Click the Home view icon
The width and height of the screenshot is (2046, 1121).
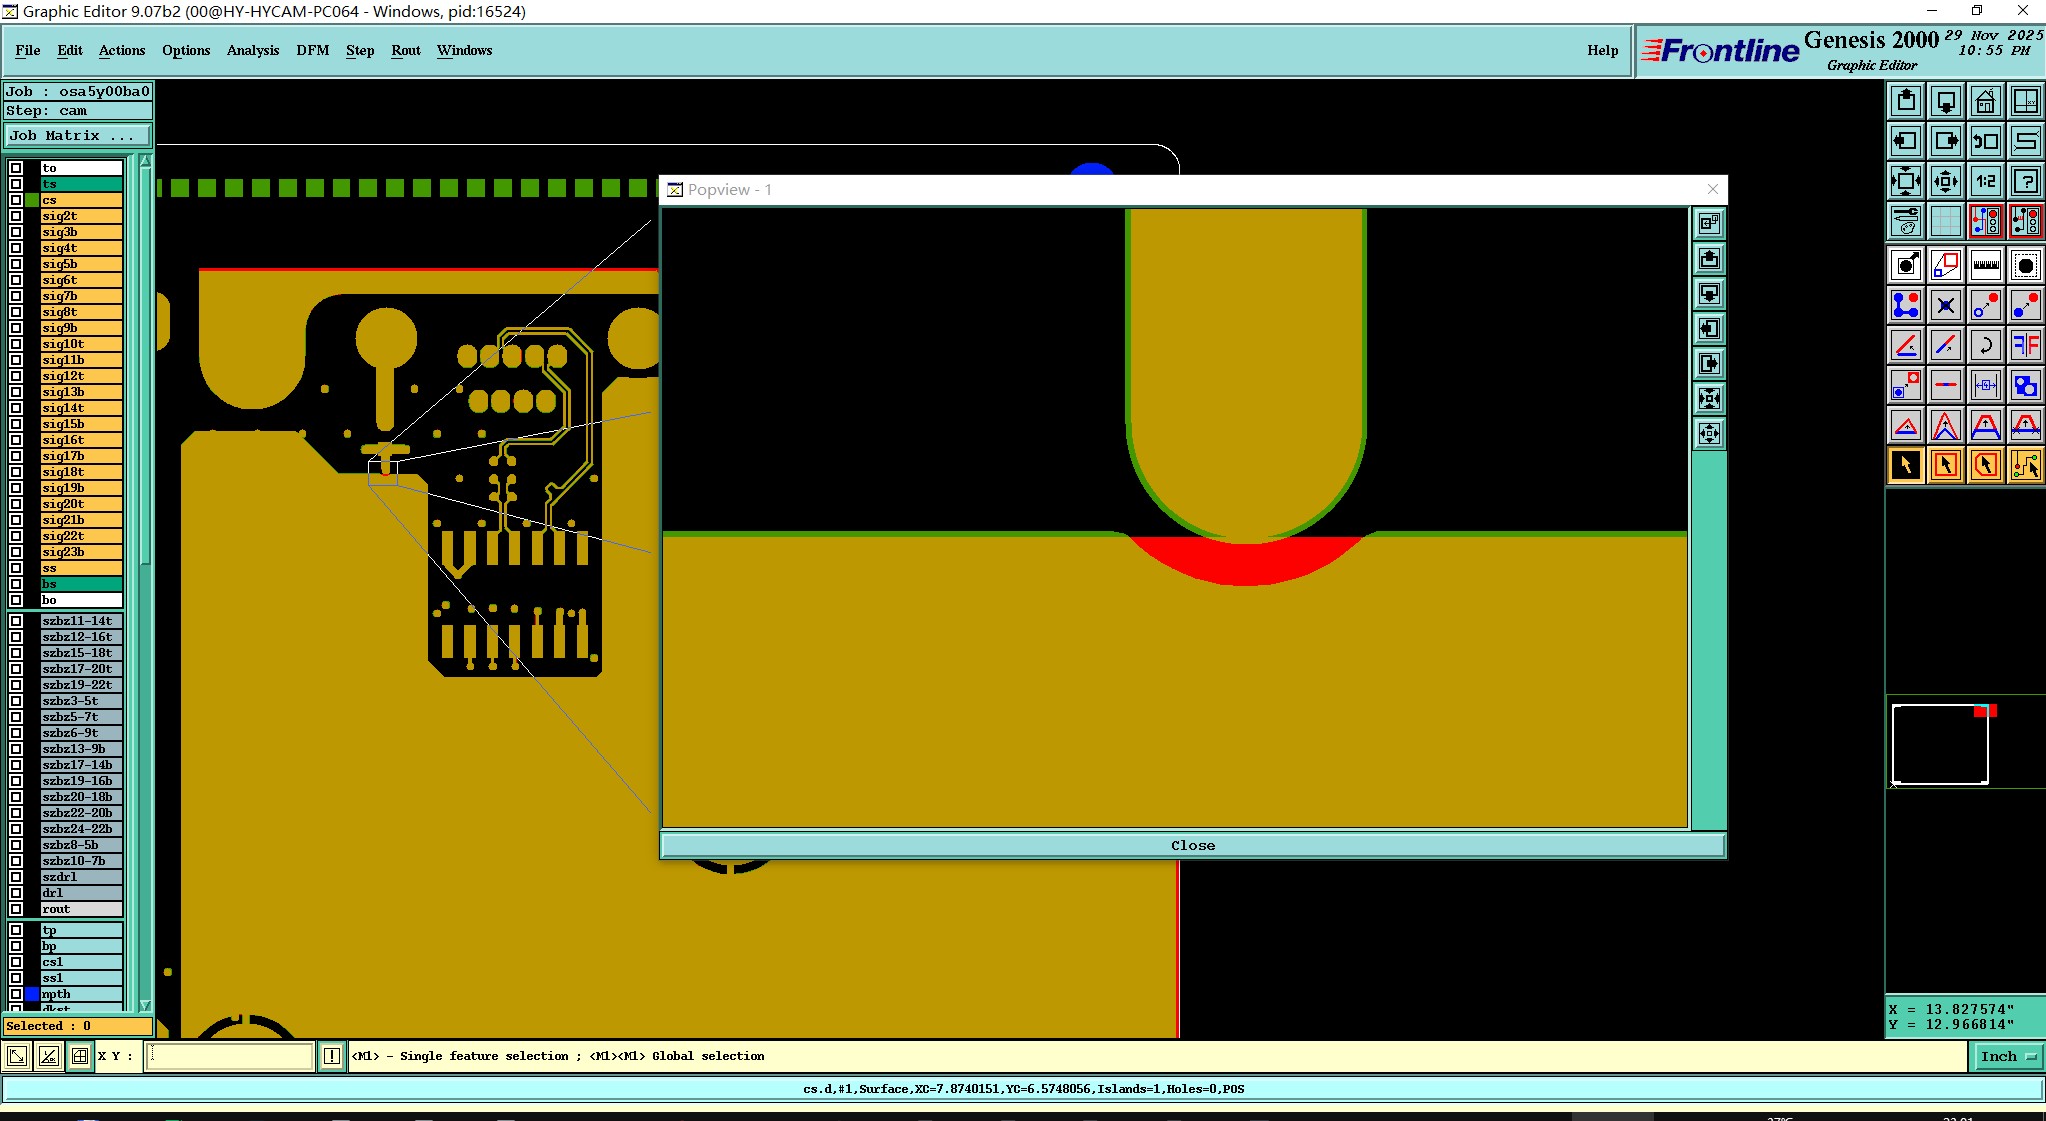[1985, 101]
